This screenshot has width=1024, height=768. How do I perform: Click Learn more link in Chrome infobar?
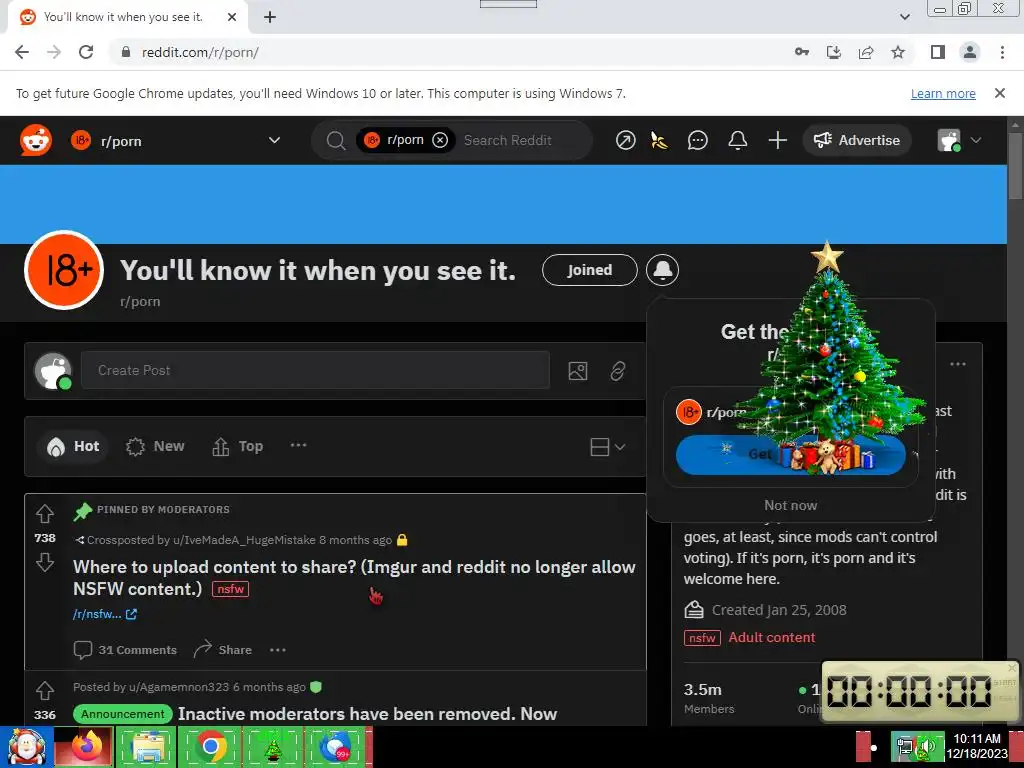(x=943, y=93)
